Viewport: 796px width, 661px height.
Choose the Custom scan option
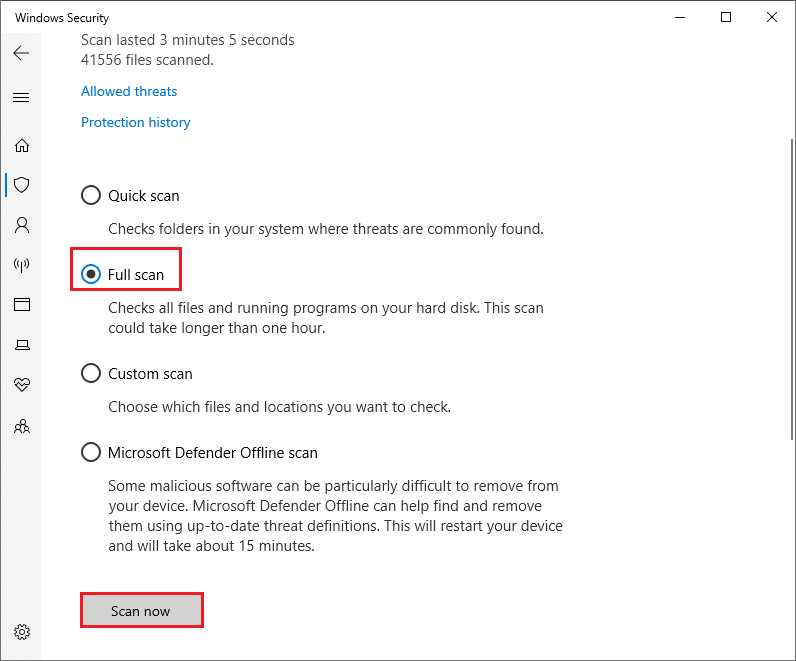tap(91, 373)
